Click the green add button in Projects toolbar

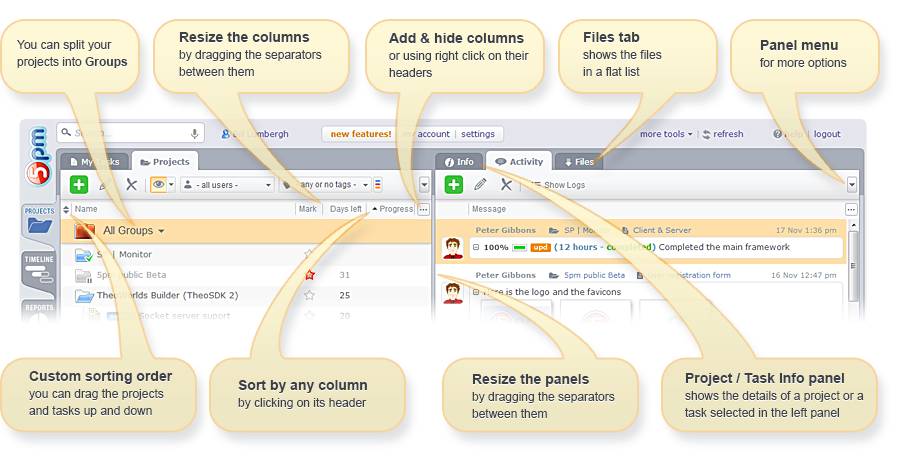(x=79, y=185)
